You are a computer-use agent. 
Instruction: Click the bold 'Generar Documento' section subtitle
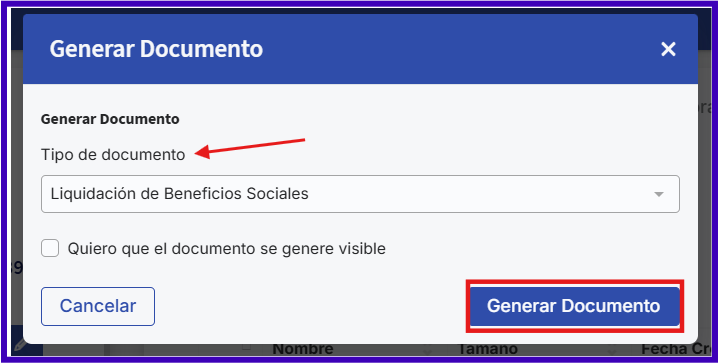[110, 119]
